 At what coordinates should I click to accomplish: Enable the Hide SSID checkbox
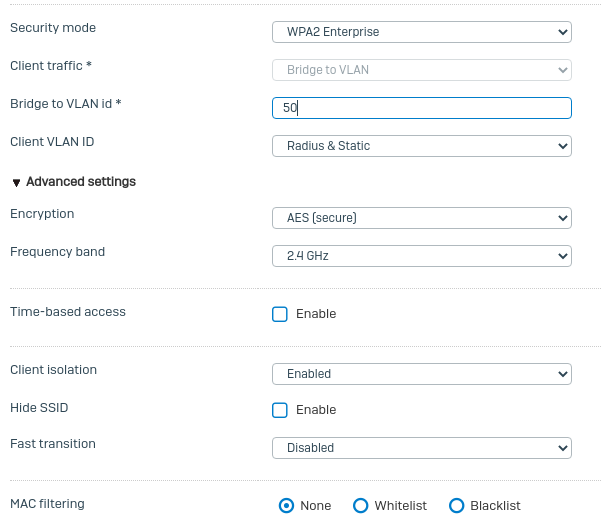click(280, 410)
